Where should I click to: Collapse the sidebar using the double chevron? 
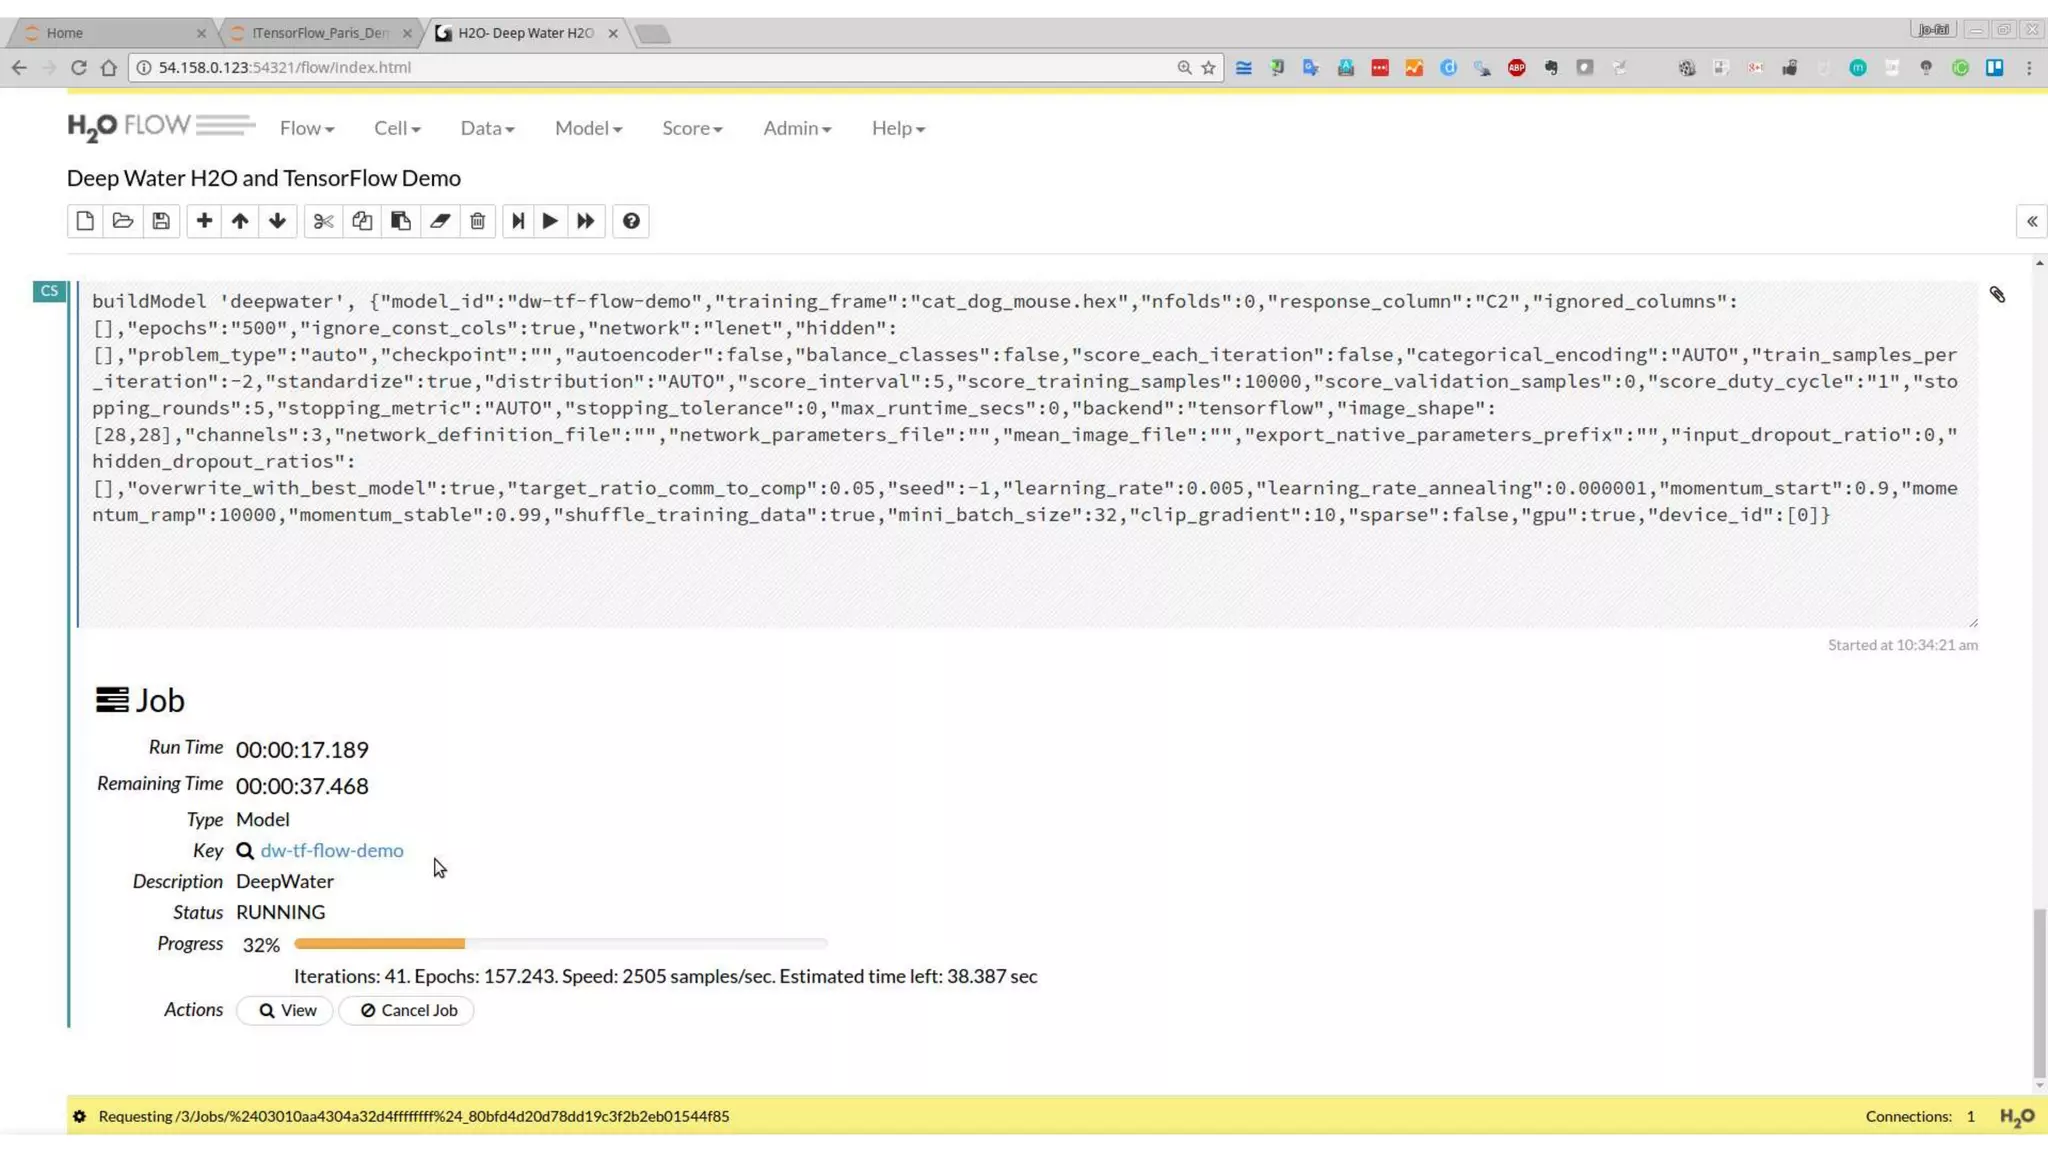(x=2031, y=222)
